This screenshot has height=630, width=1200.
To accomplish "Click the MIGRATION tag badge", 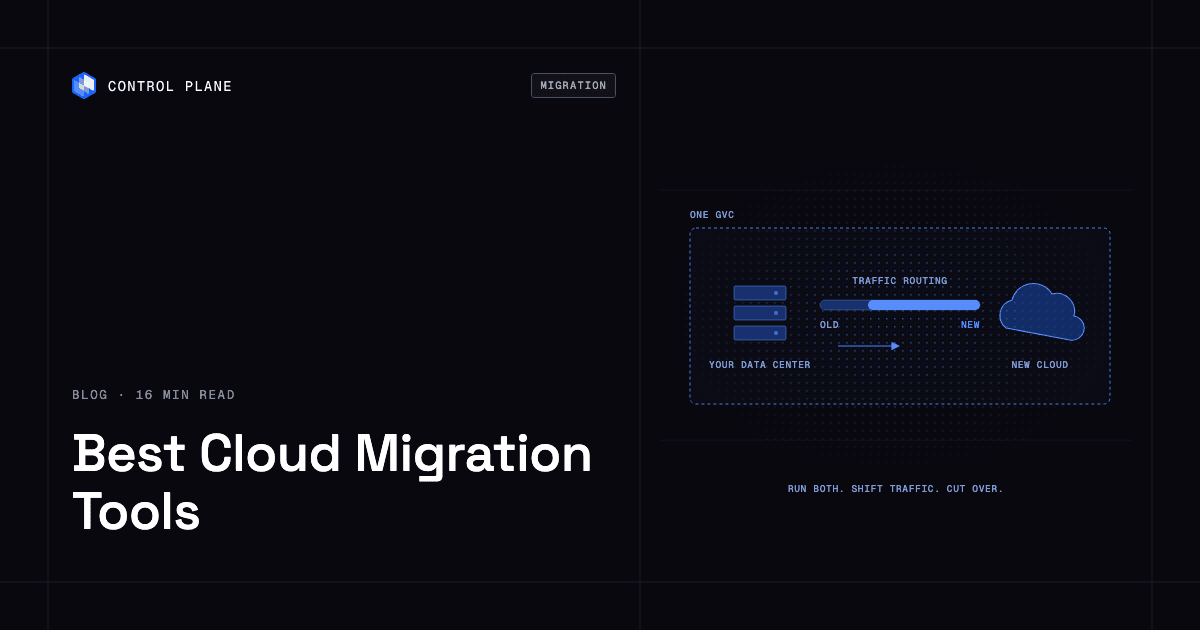I will click(x=573, y=86).
